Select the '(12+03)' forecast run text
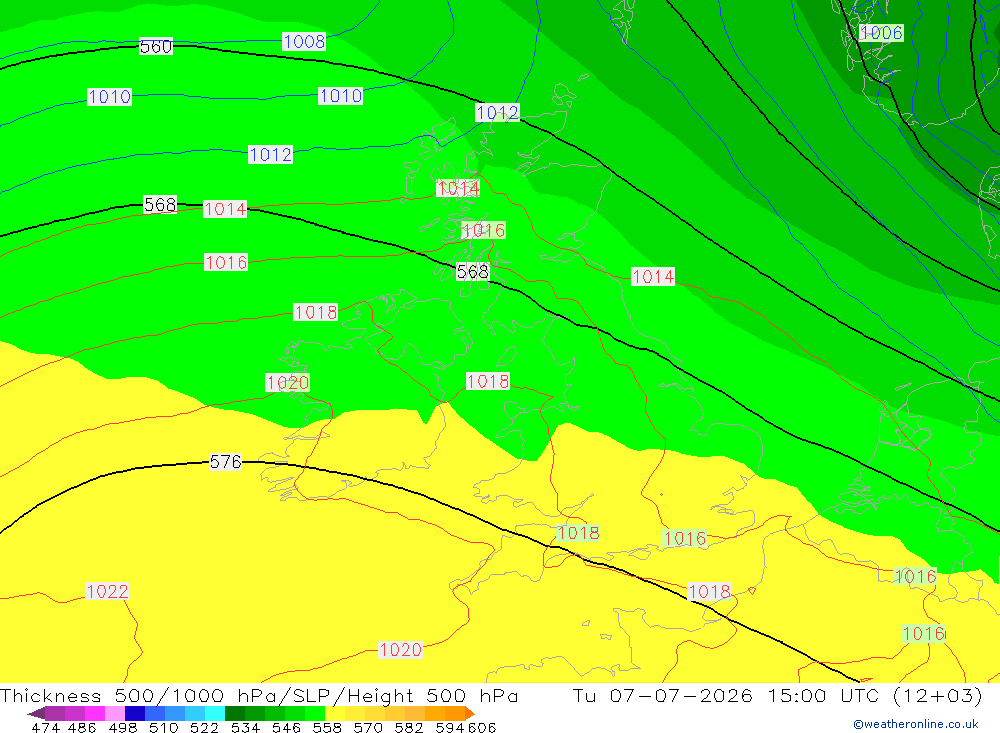 pos(938,695)
